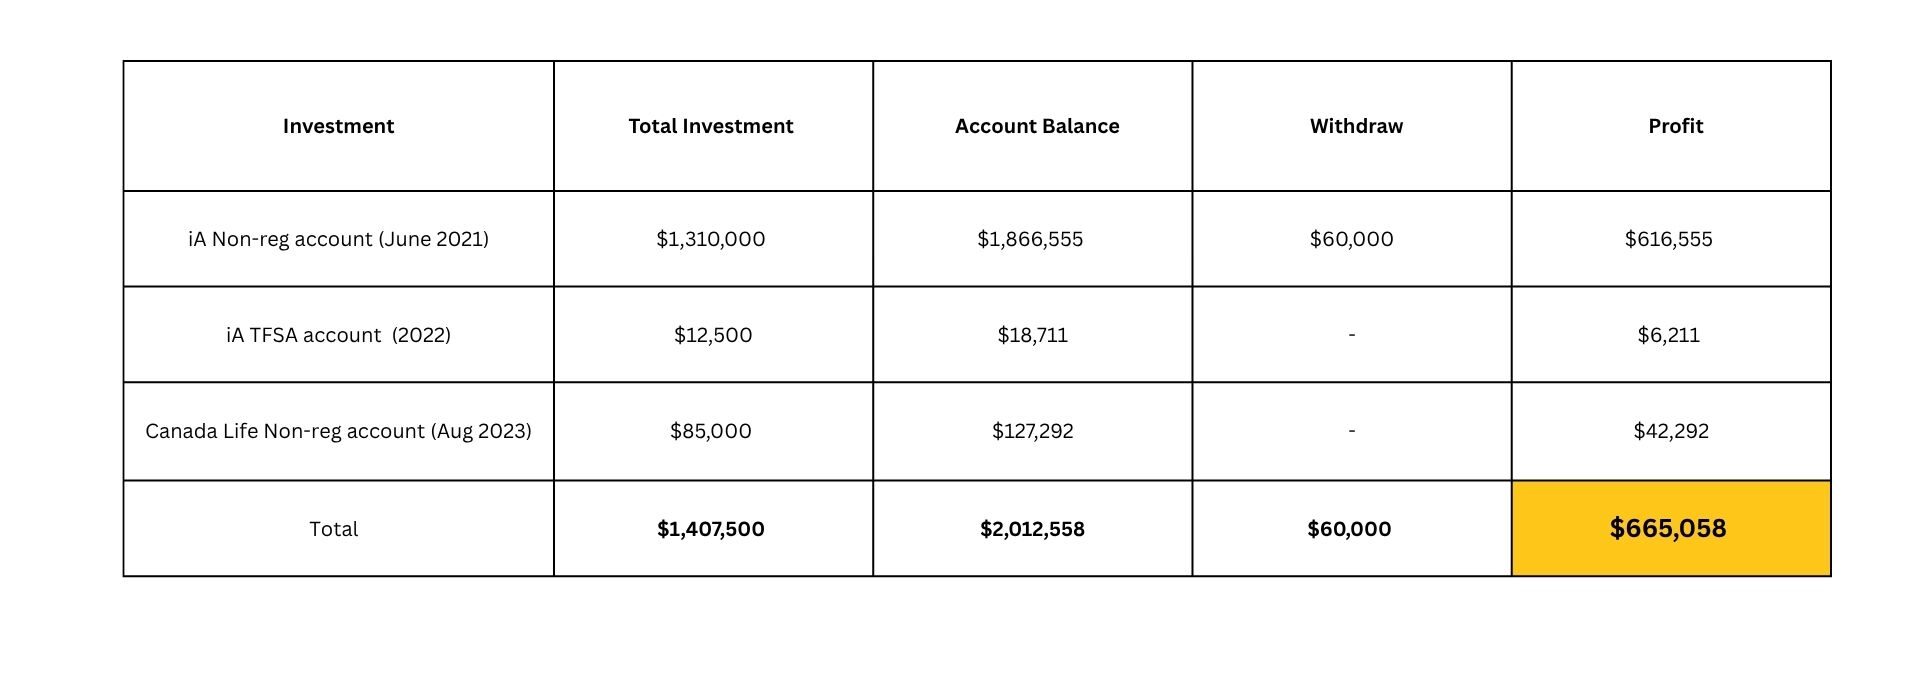Click the $6,211 profit cell
1920x675 pixels.
(1668, 335)
